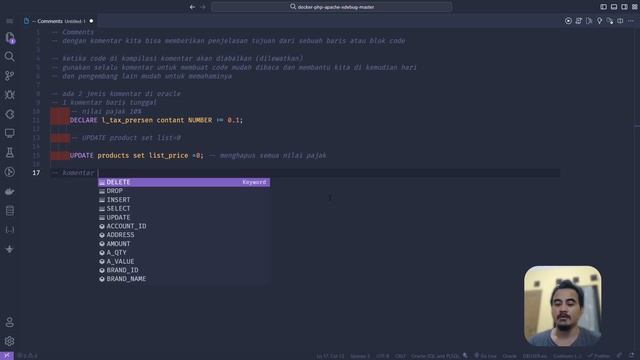This screenshot has width=640, height=360.
Task: Click Go Live in the status bar
Action: (x=485, y=356)
